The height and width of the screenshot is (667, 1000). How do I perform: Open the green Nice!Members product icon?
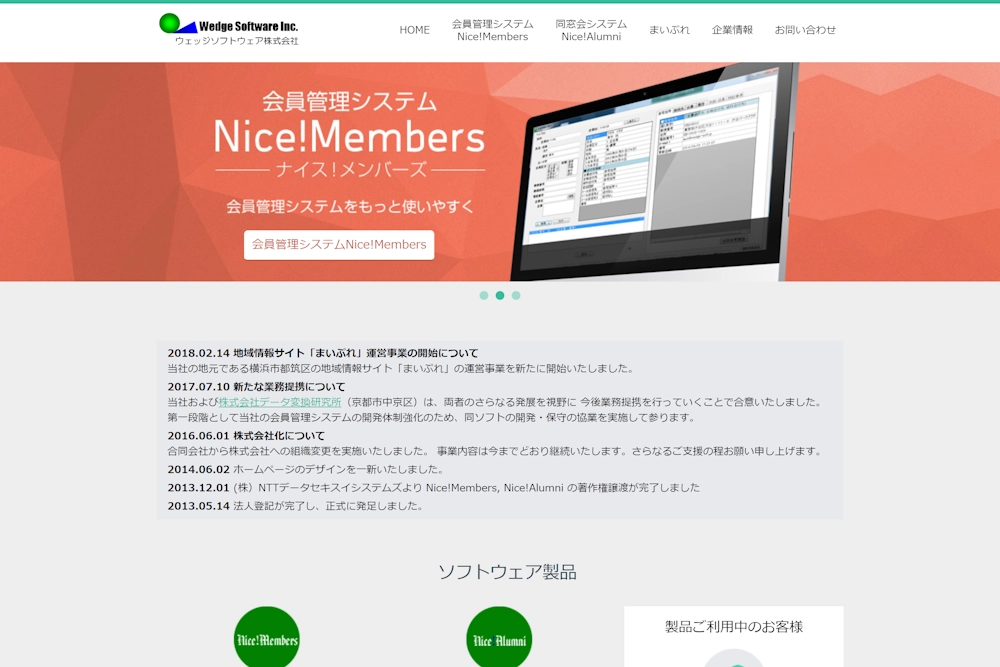pos(267,638)
